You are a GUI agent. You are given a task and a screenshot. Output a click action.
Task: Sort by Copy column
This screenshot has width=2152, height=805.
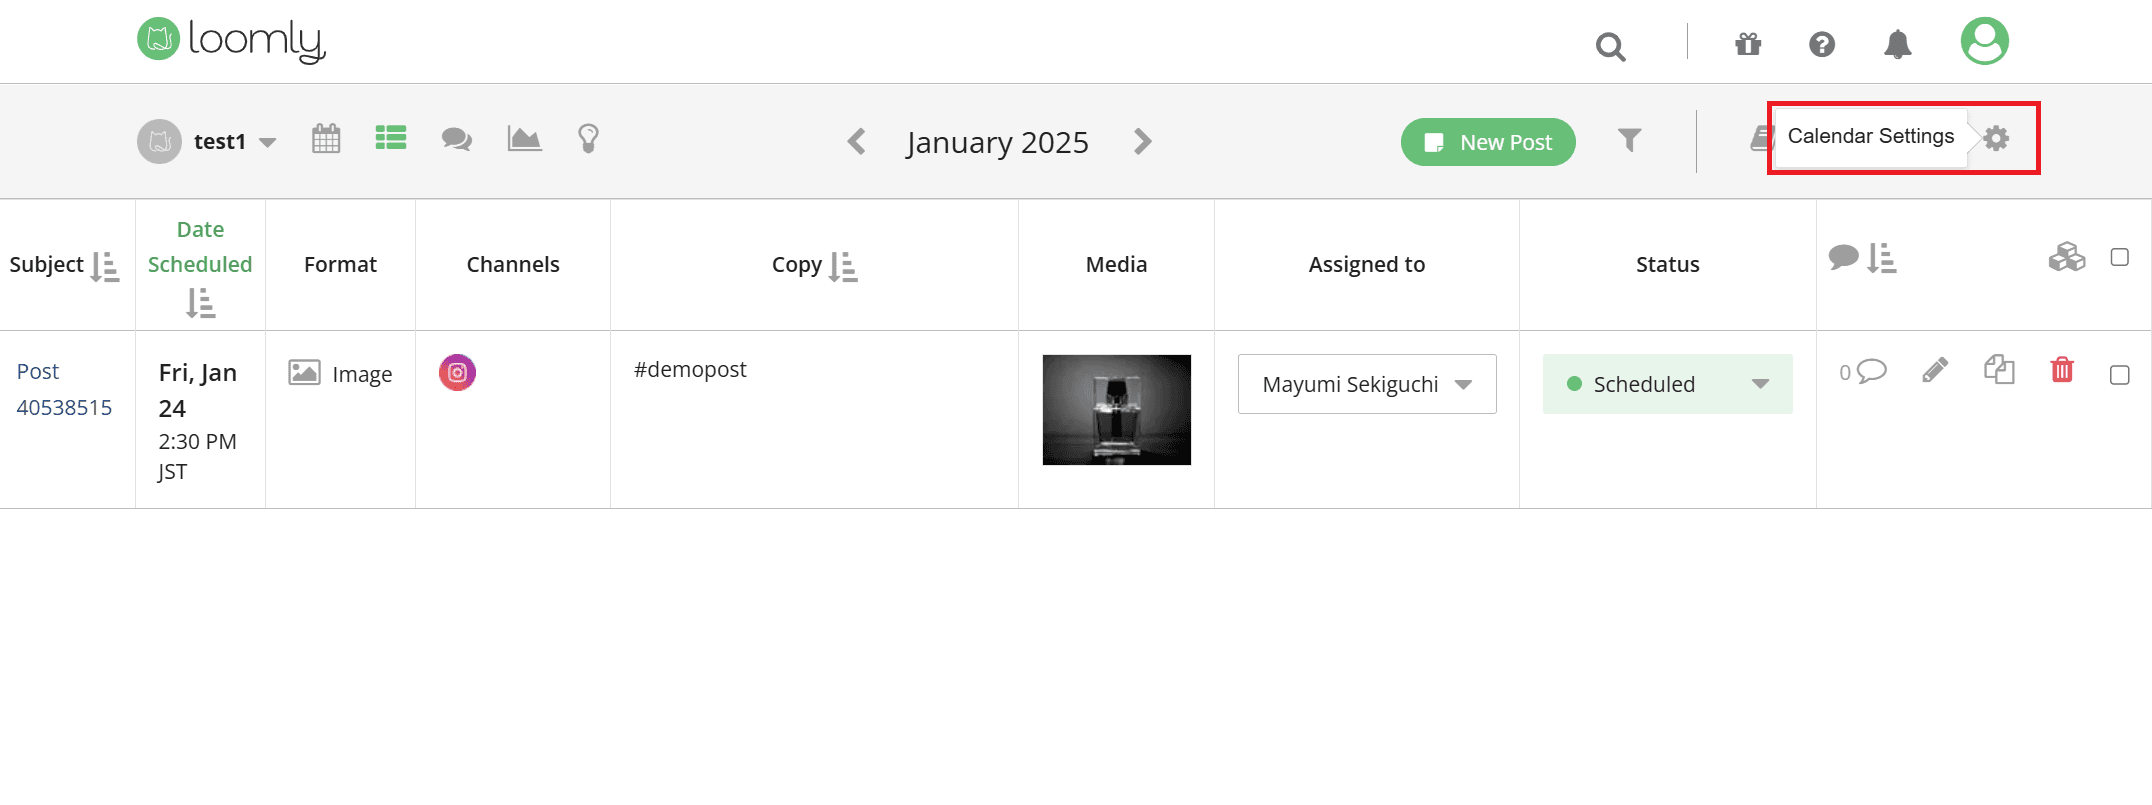point(843,266)
